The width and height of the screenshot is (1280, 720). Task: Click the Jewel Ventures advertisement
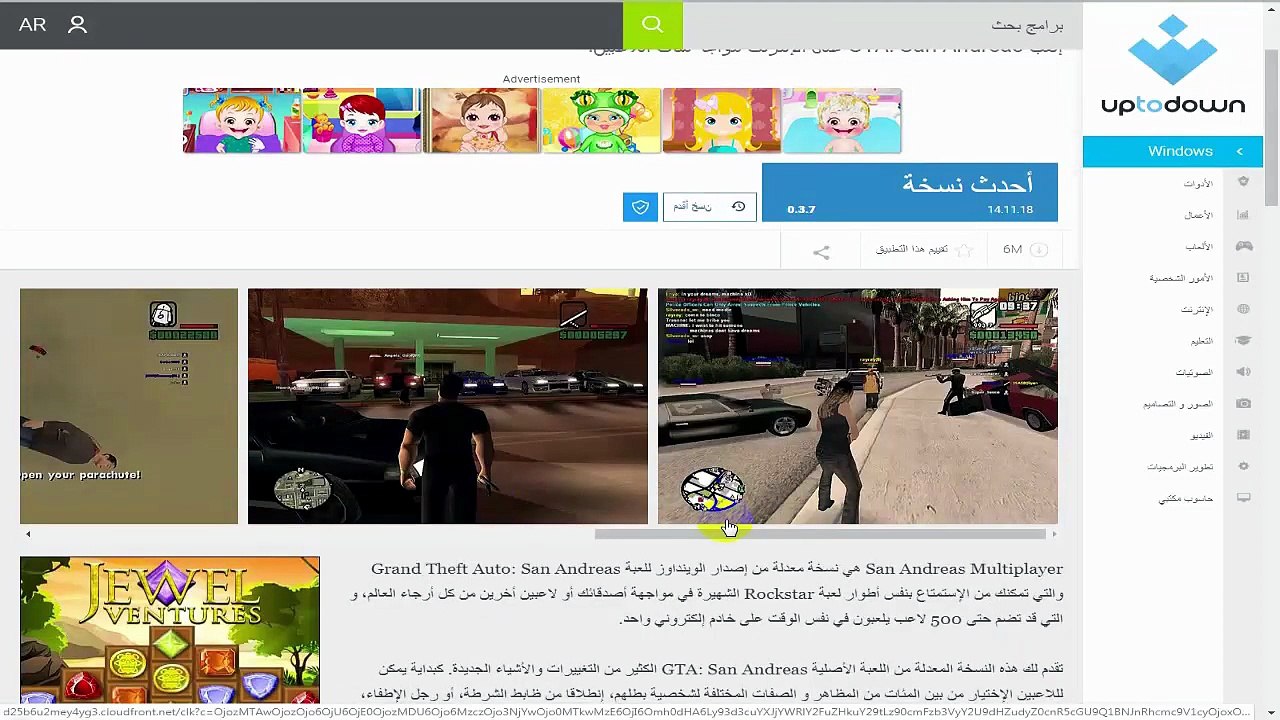[x=170, y=630]
